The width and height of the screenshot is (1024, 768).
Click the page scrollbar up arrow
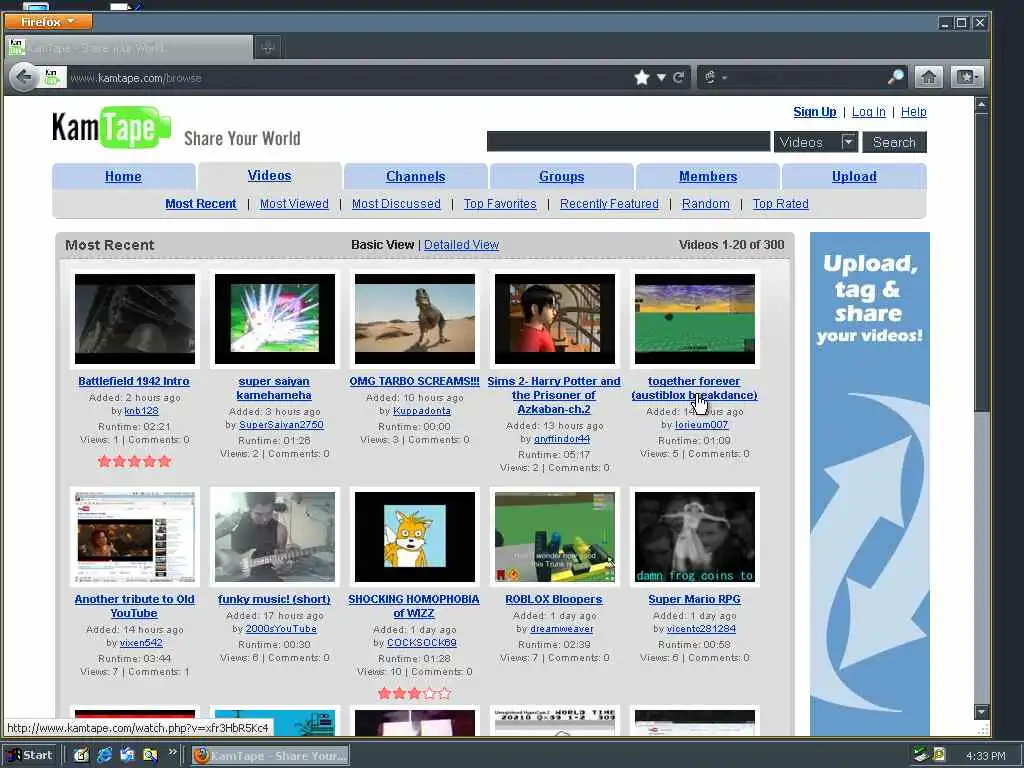pyautogui.click(x=981, y=104)
